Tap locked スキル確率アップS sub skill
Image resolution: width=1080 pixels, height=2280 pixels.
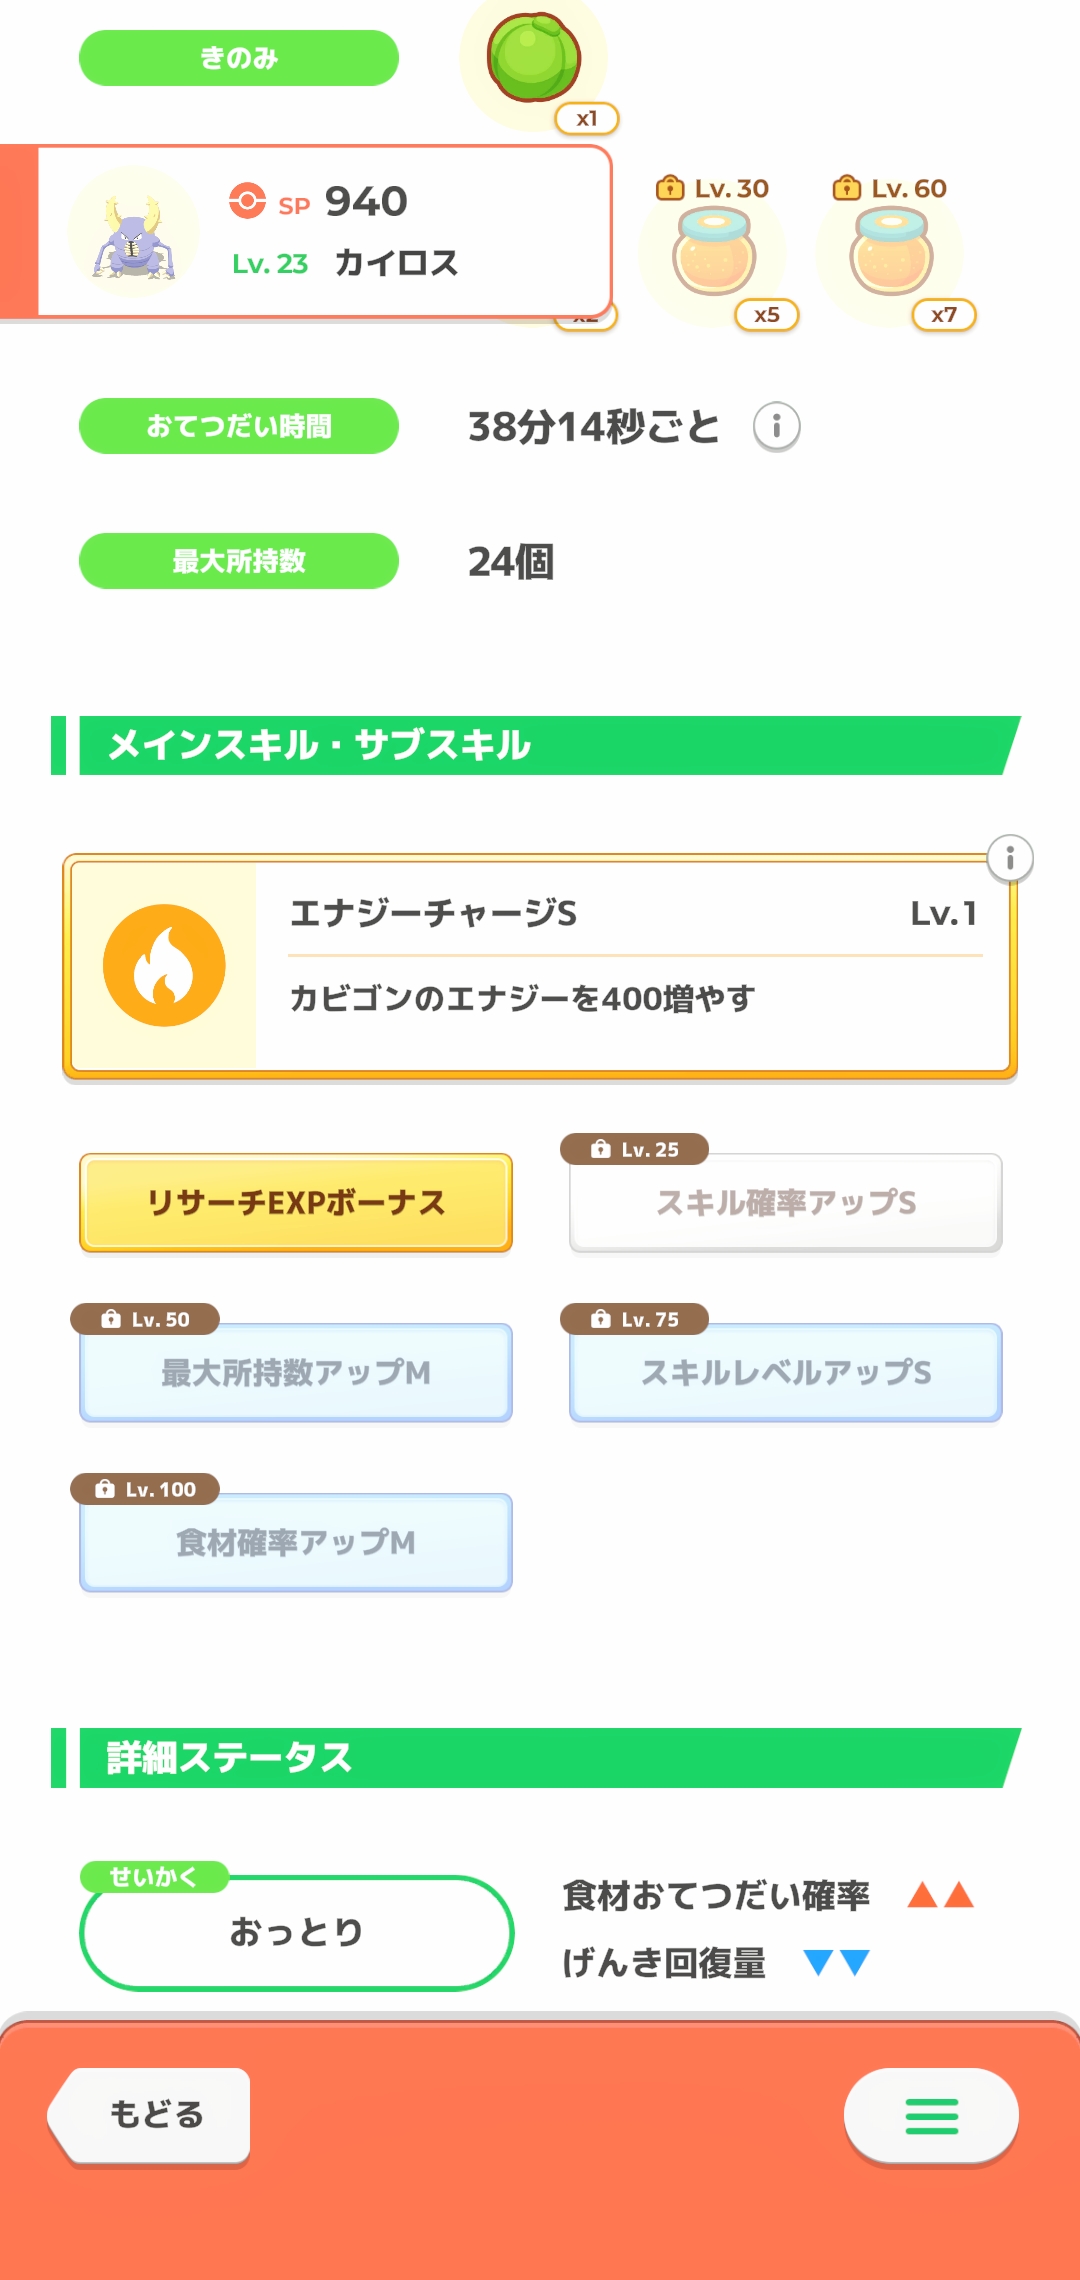pos(786,1202)
